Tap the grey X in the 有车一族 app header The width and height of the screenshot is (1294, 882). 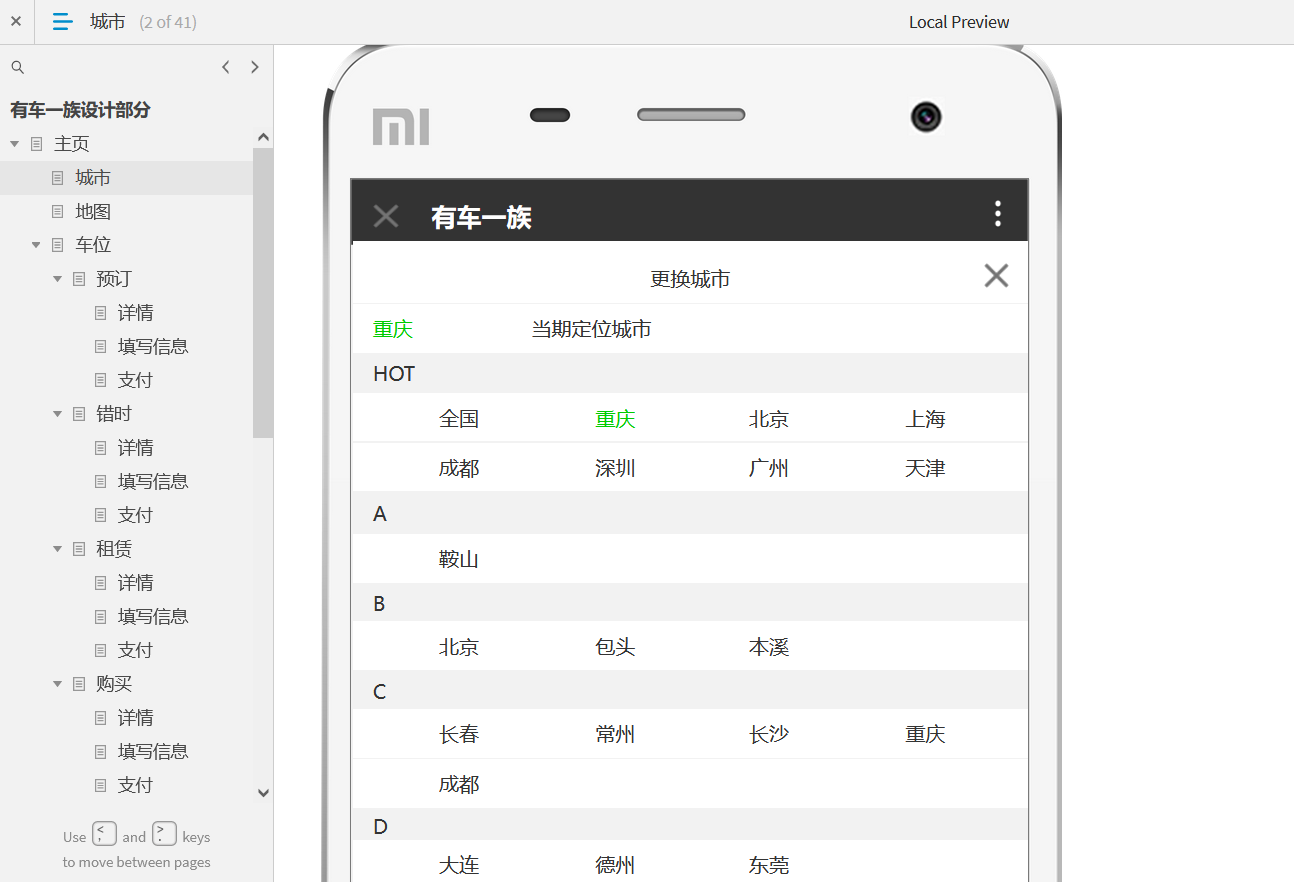coord(386,216)
